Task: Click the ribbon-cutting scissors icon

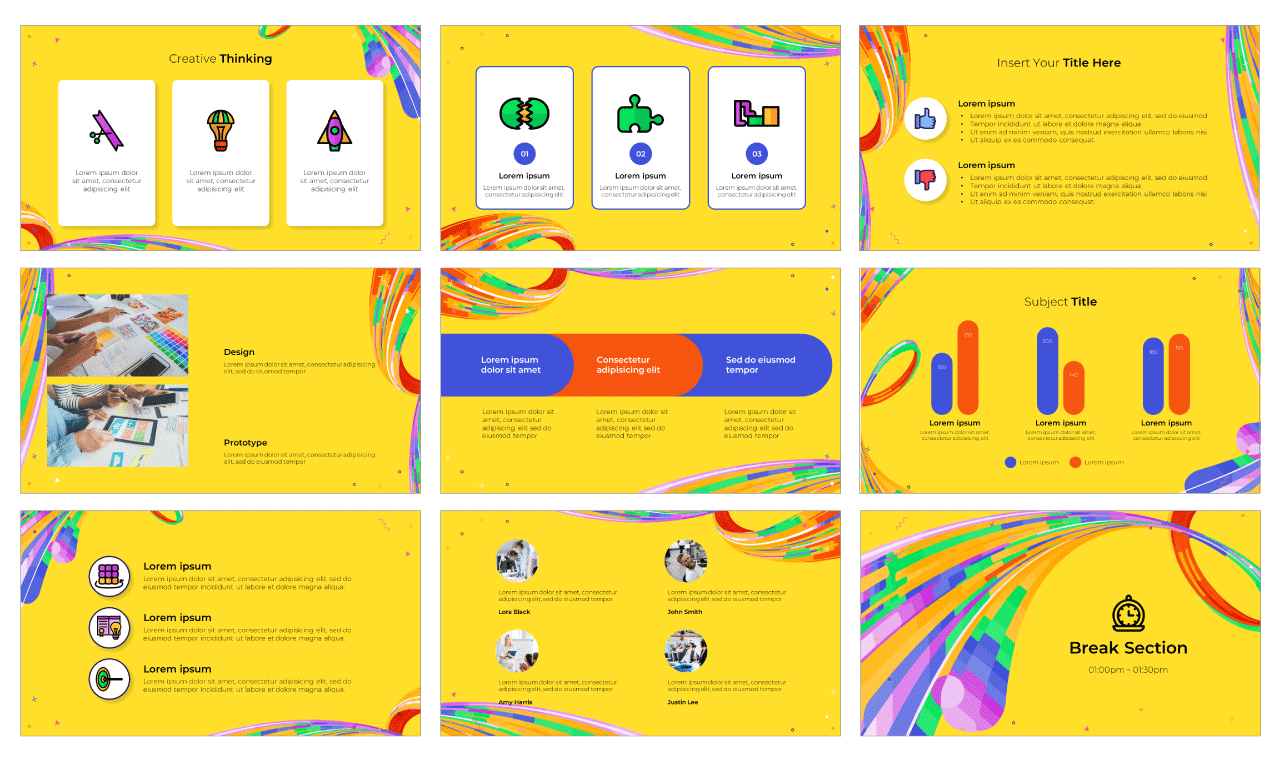Action: click(106, 130)
